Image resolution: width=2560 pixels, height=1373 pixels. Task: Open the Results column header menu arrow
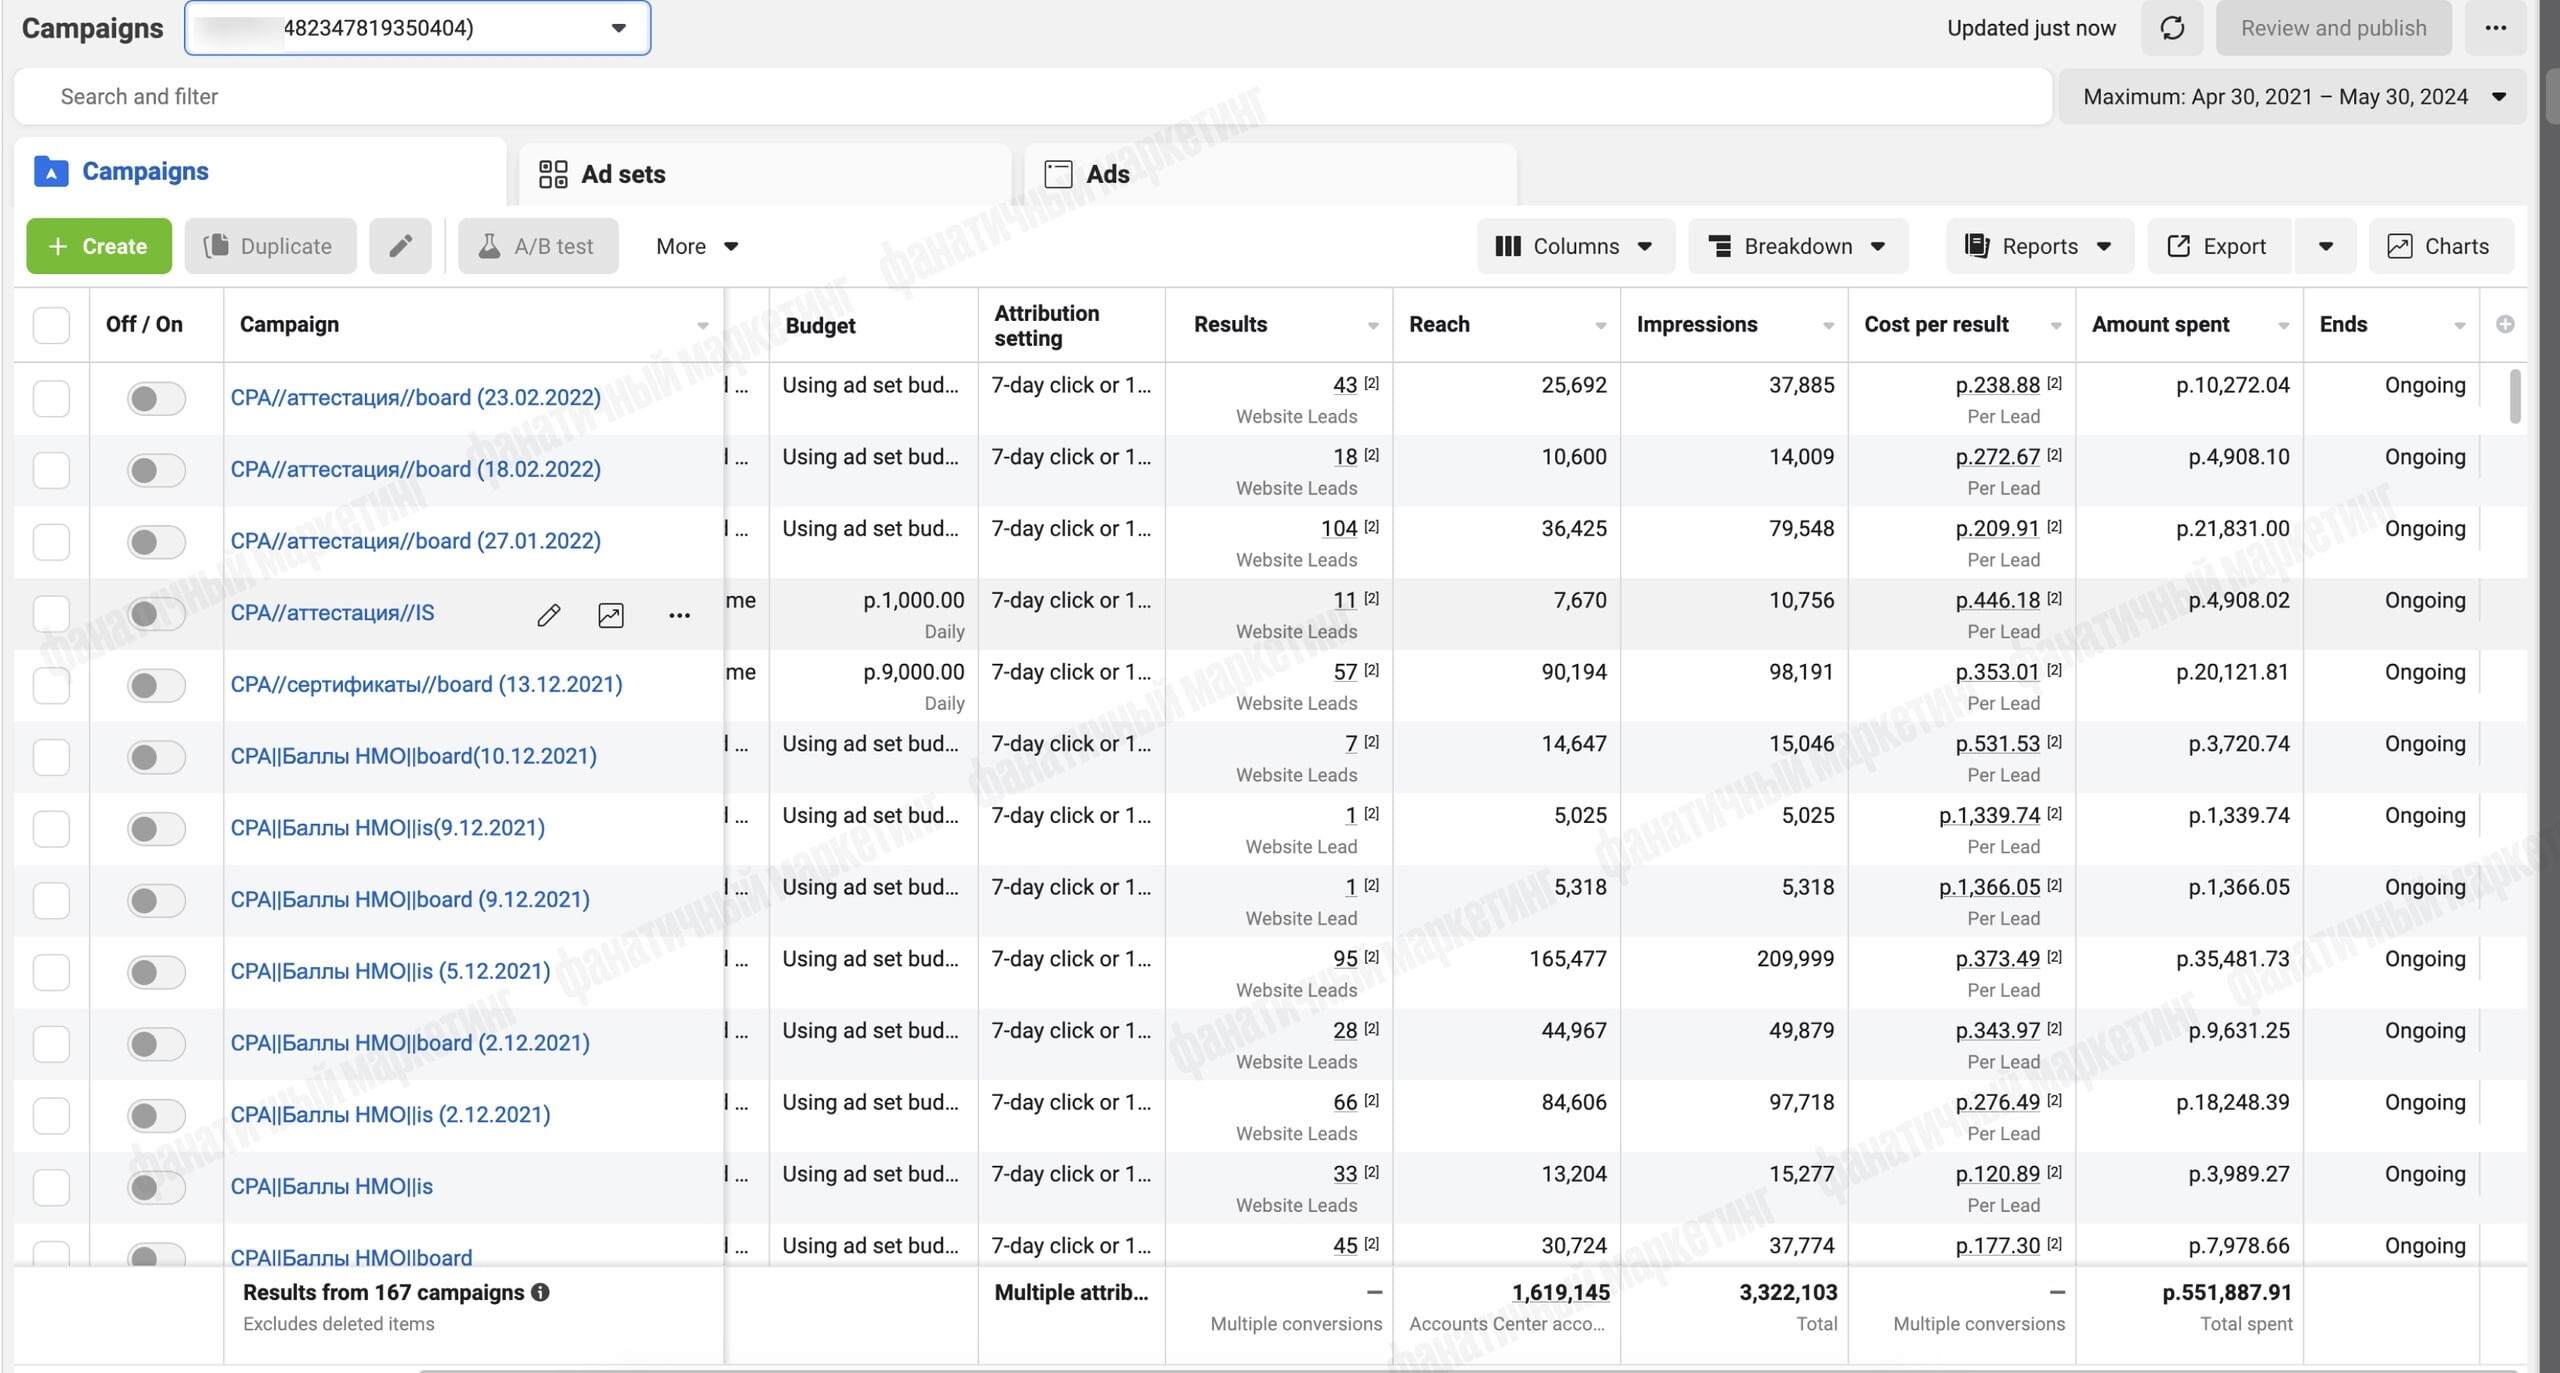click(x=1373, y=326)
